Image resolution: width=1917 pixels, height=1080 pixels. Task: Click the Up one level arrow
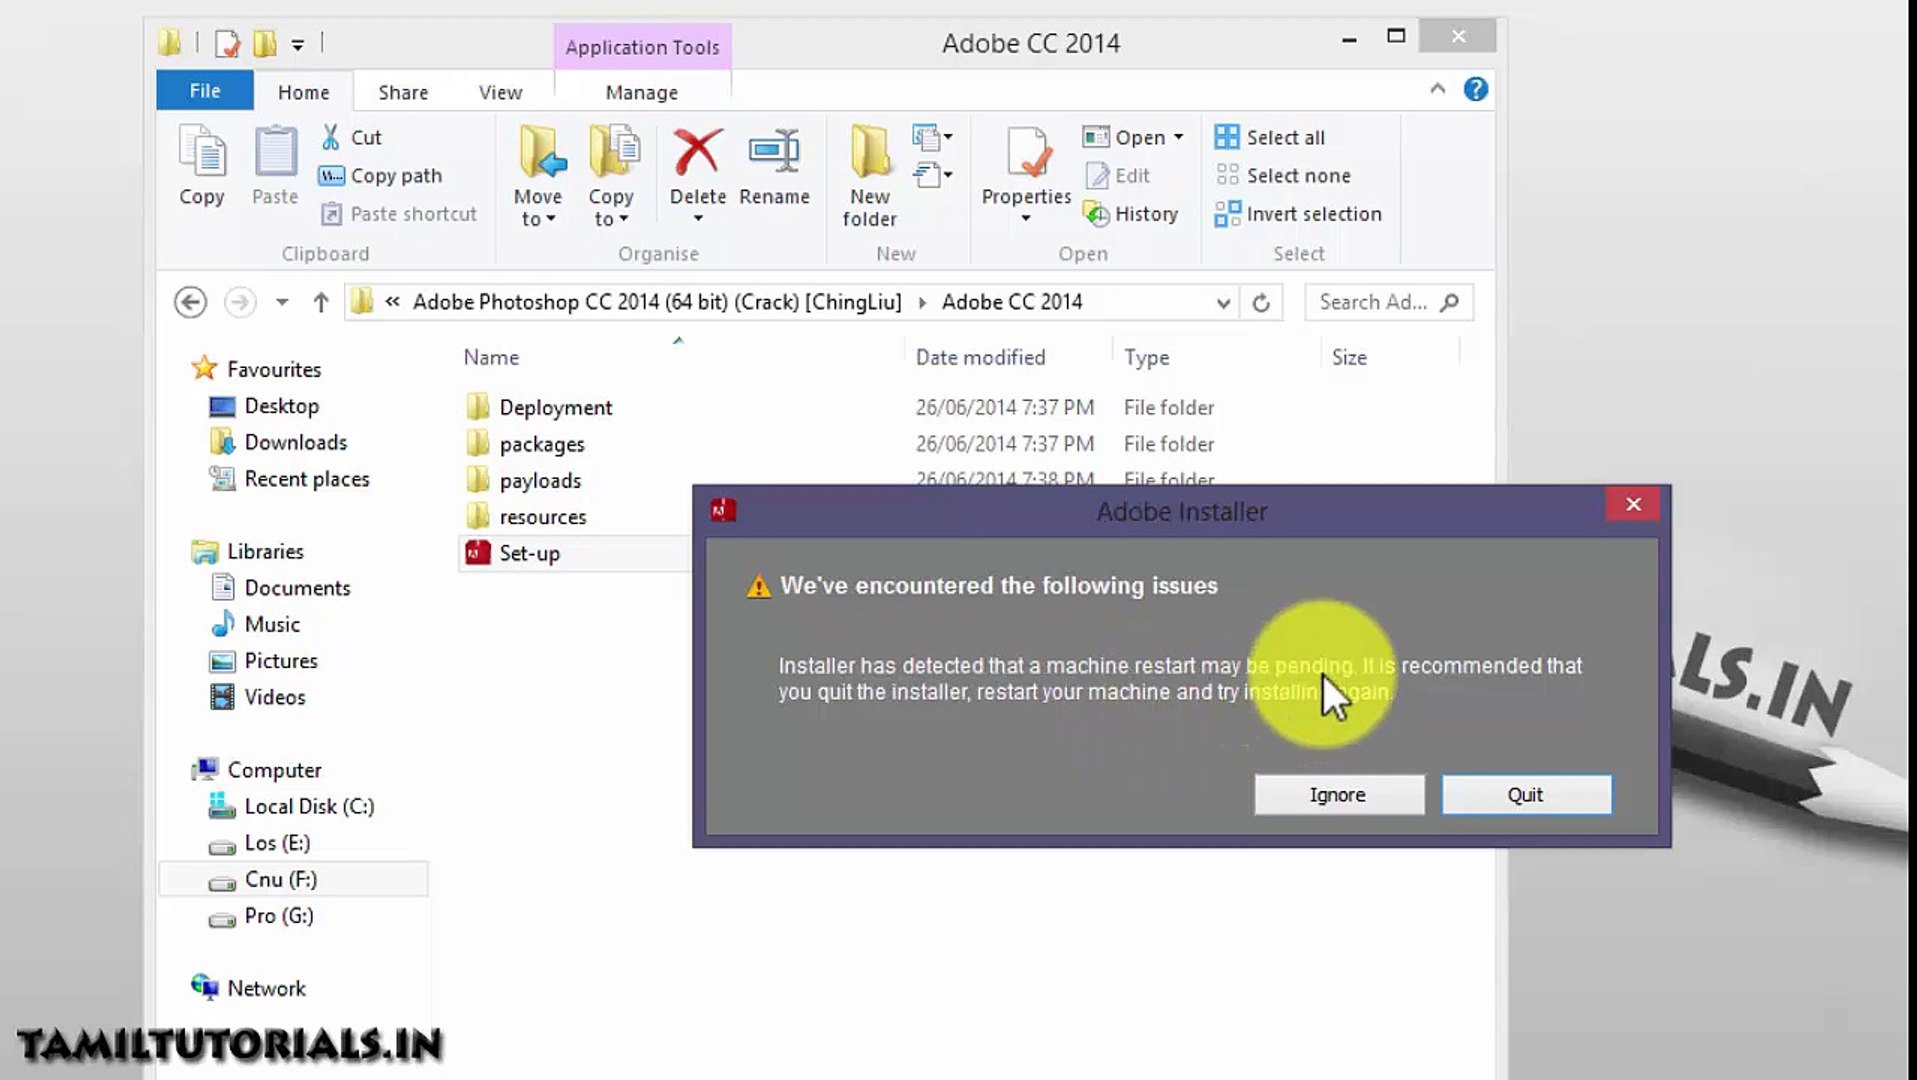(x=320, y=302)
